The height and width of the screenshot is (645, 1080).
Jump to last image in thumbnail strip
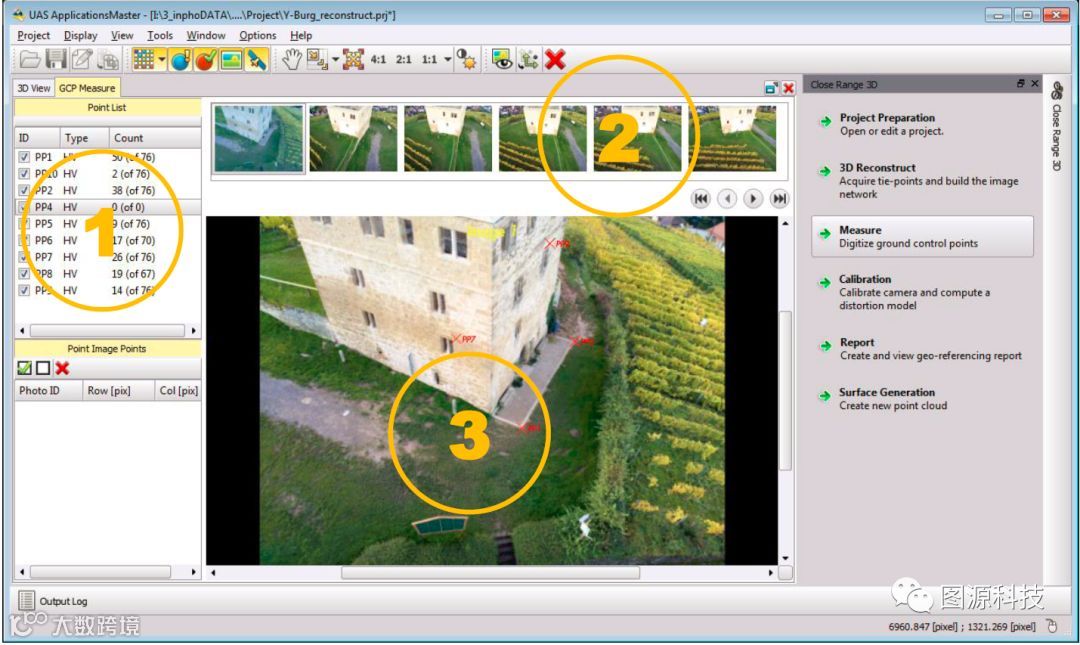[779, 198]
